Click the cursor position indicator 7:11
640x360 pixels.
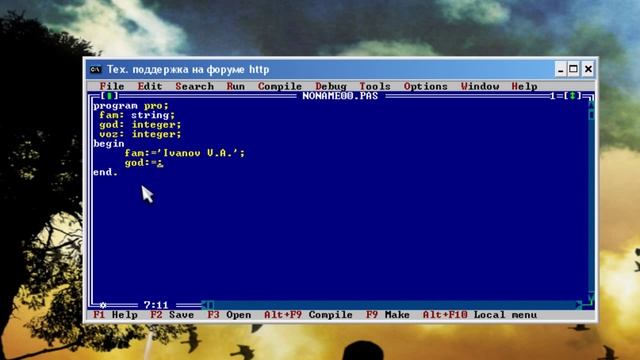click(156, 305)
